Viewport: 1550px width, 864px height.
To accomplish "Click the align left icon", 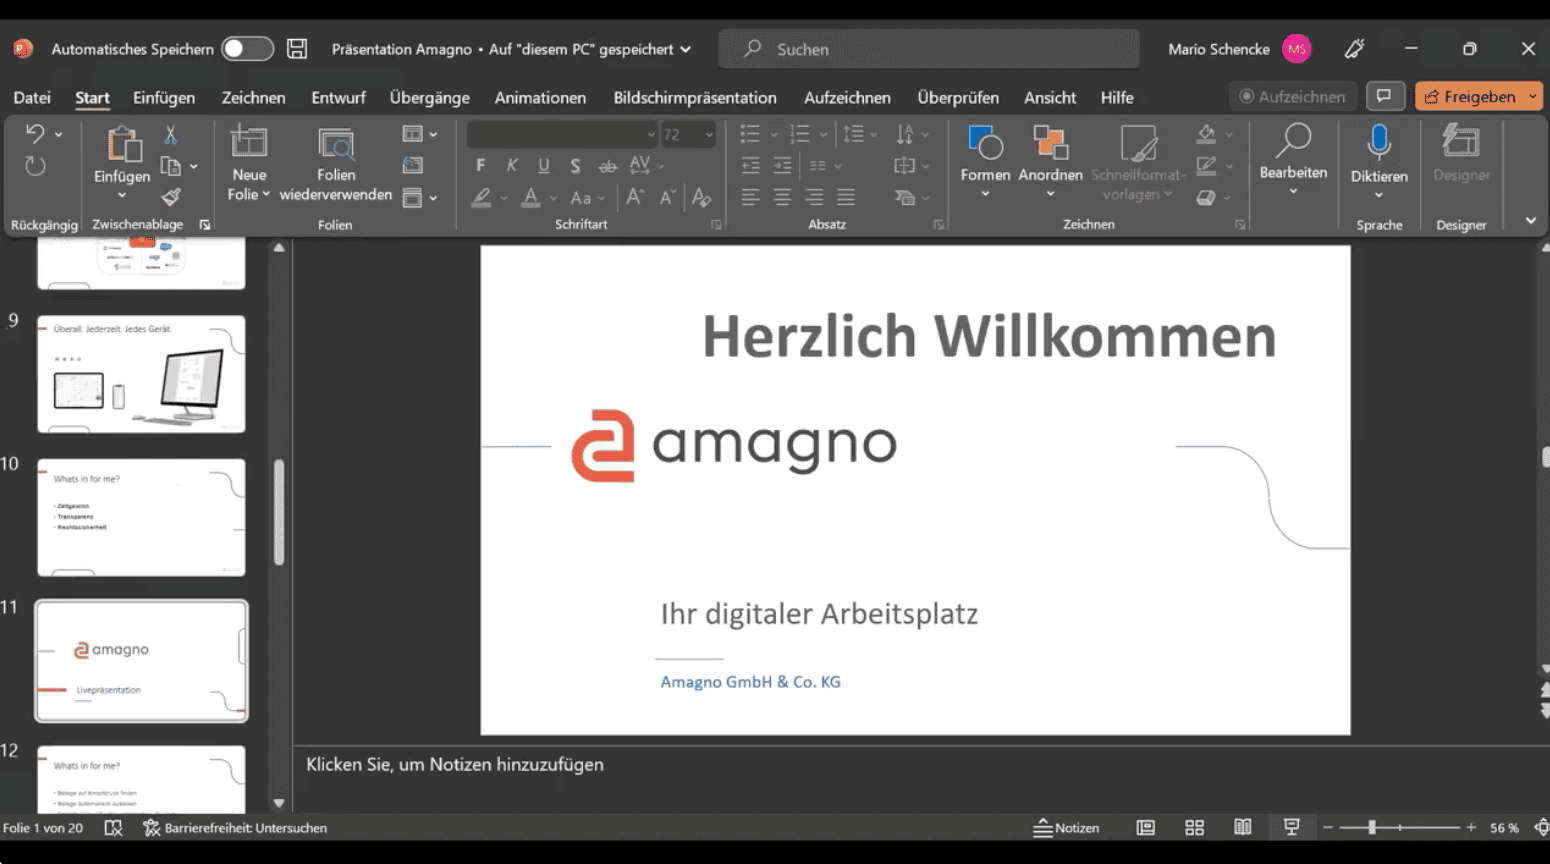I will click(750, 197).
